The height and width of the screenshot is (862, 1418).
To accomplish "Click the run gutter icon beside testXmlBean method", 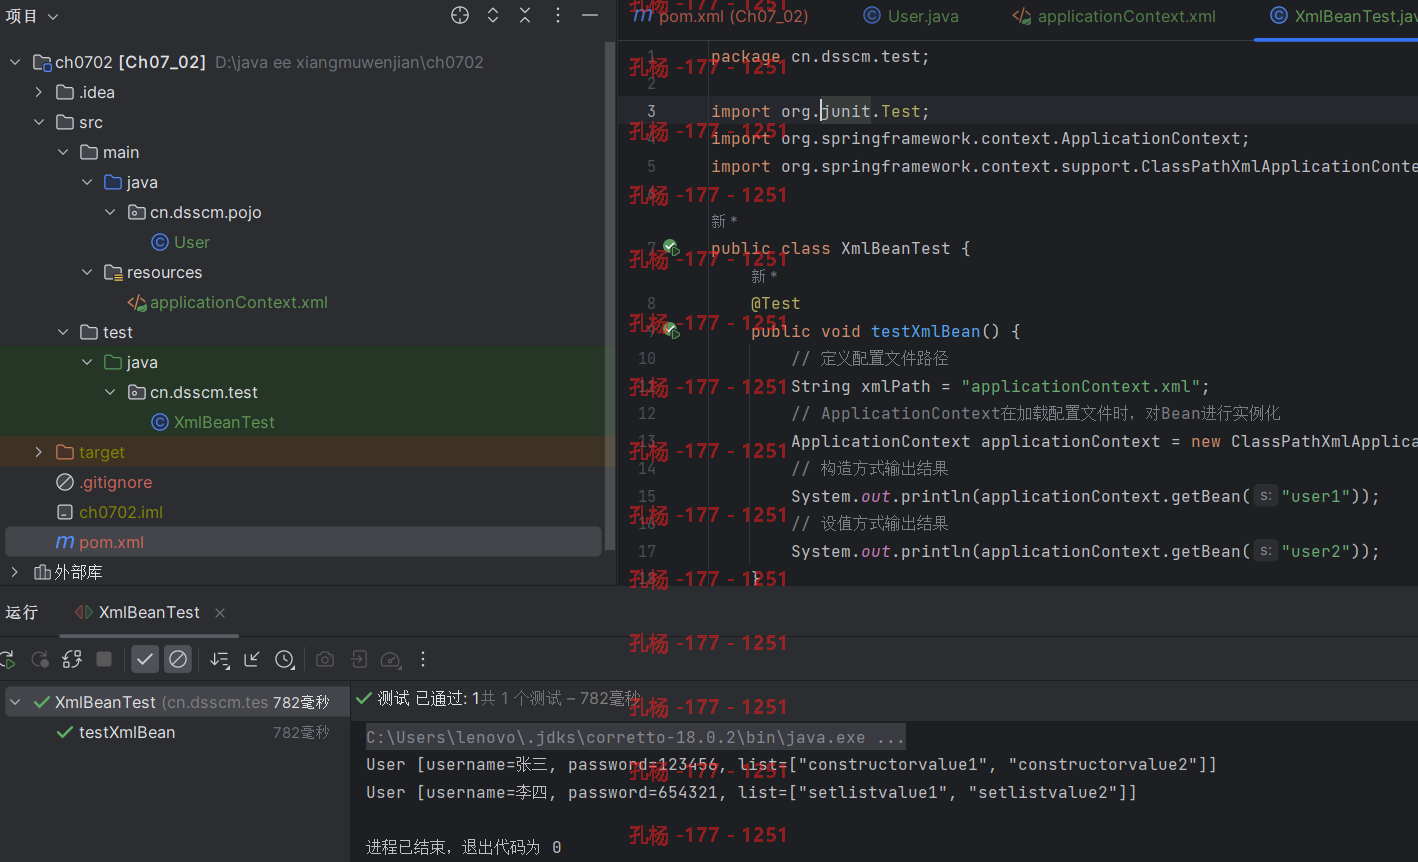I will 671,330.
